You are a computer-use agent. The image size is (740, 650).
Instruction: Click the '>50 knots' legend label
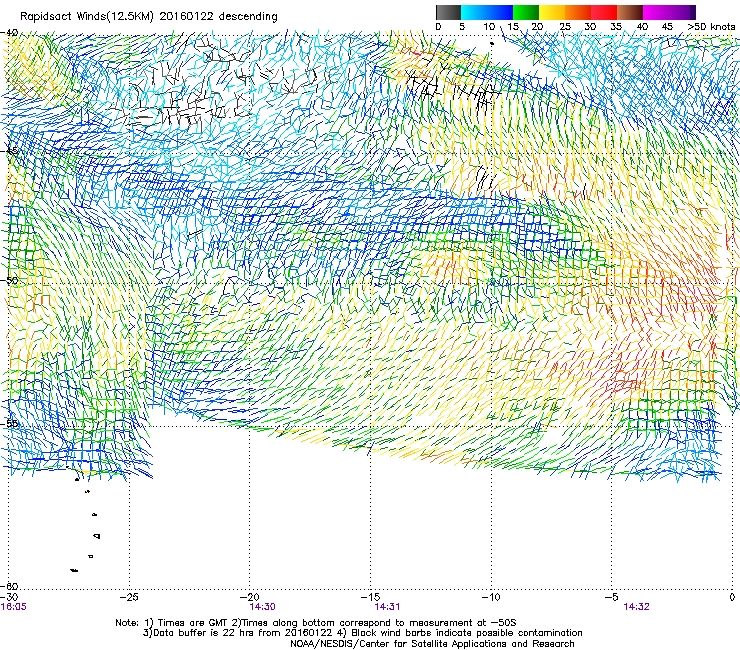click(712, 27)
